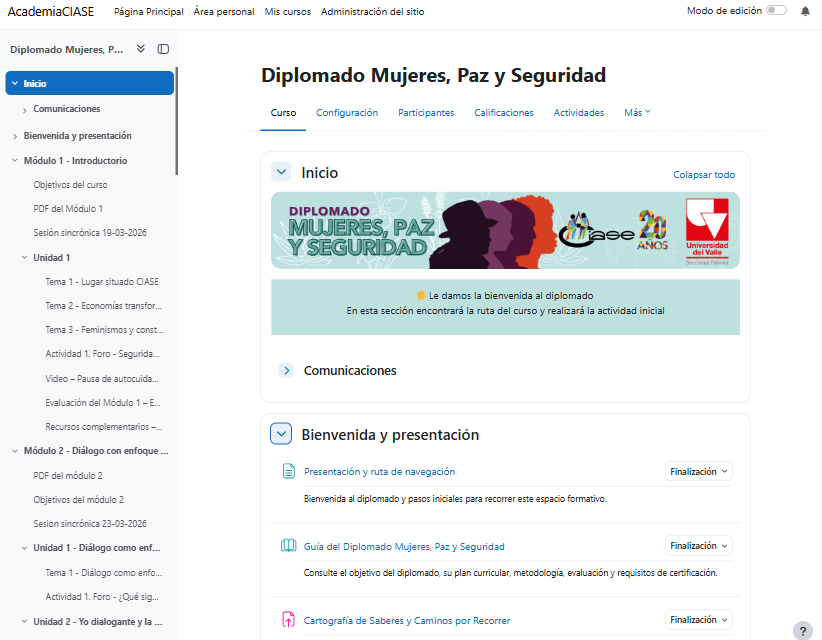822x640 pixels.
Task: Switch to the Actividades tab
Action: point(578,113)
